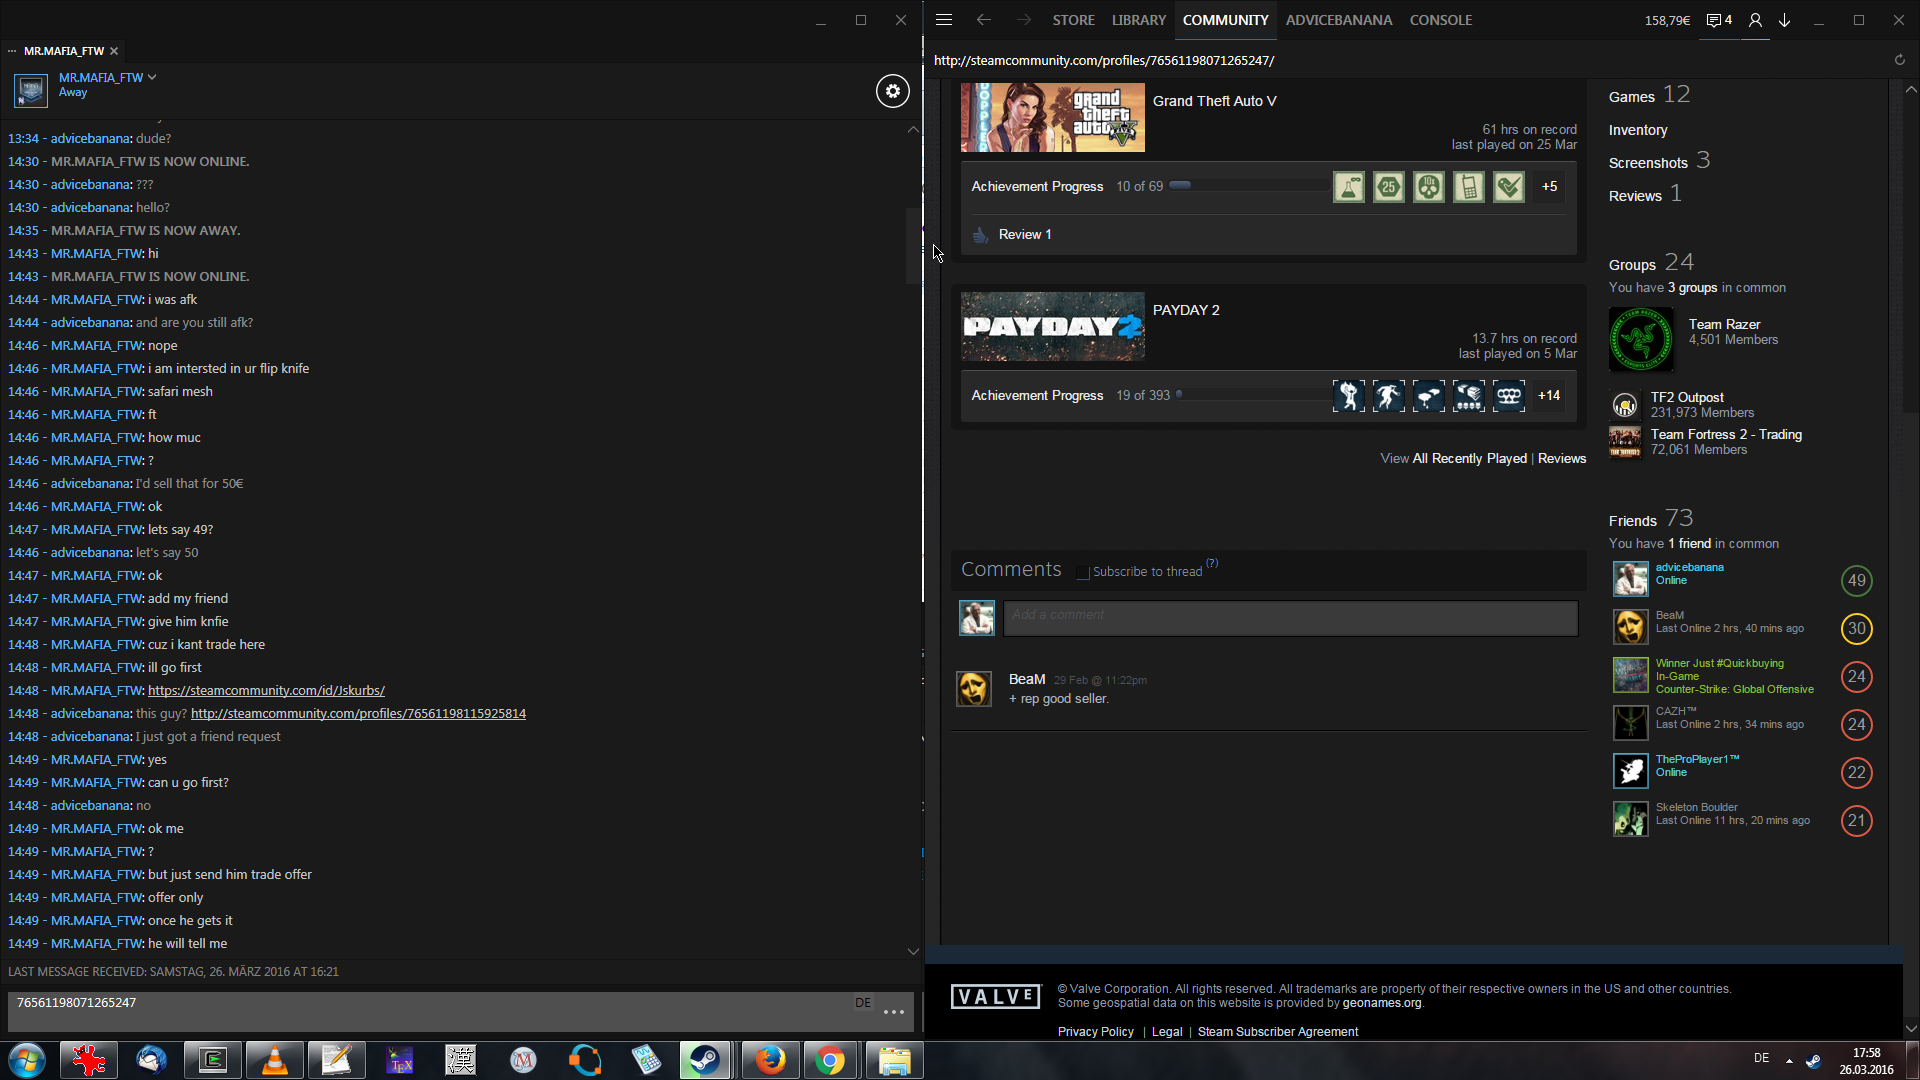The image size is (1920, 1080).
Task: Click the hamburger menu in Steam header
Action: [x=943, y=20]
